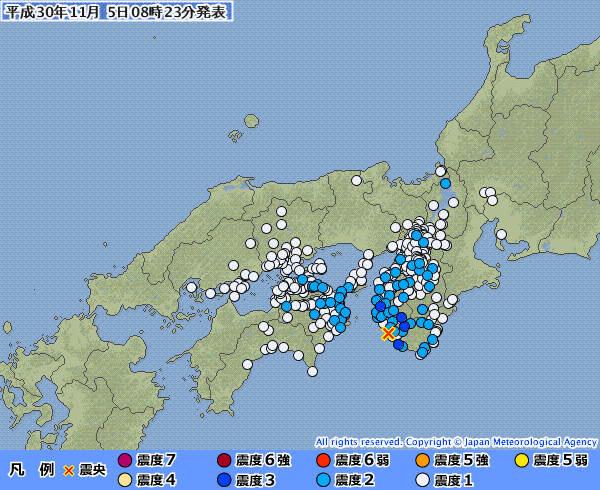Select the 震度3 dark blue legend circle
The width and height of the screenshot is (600, 490).
[x=224, y=480]
